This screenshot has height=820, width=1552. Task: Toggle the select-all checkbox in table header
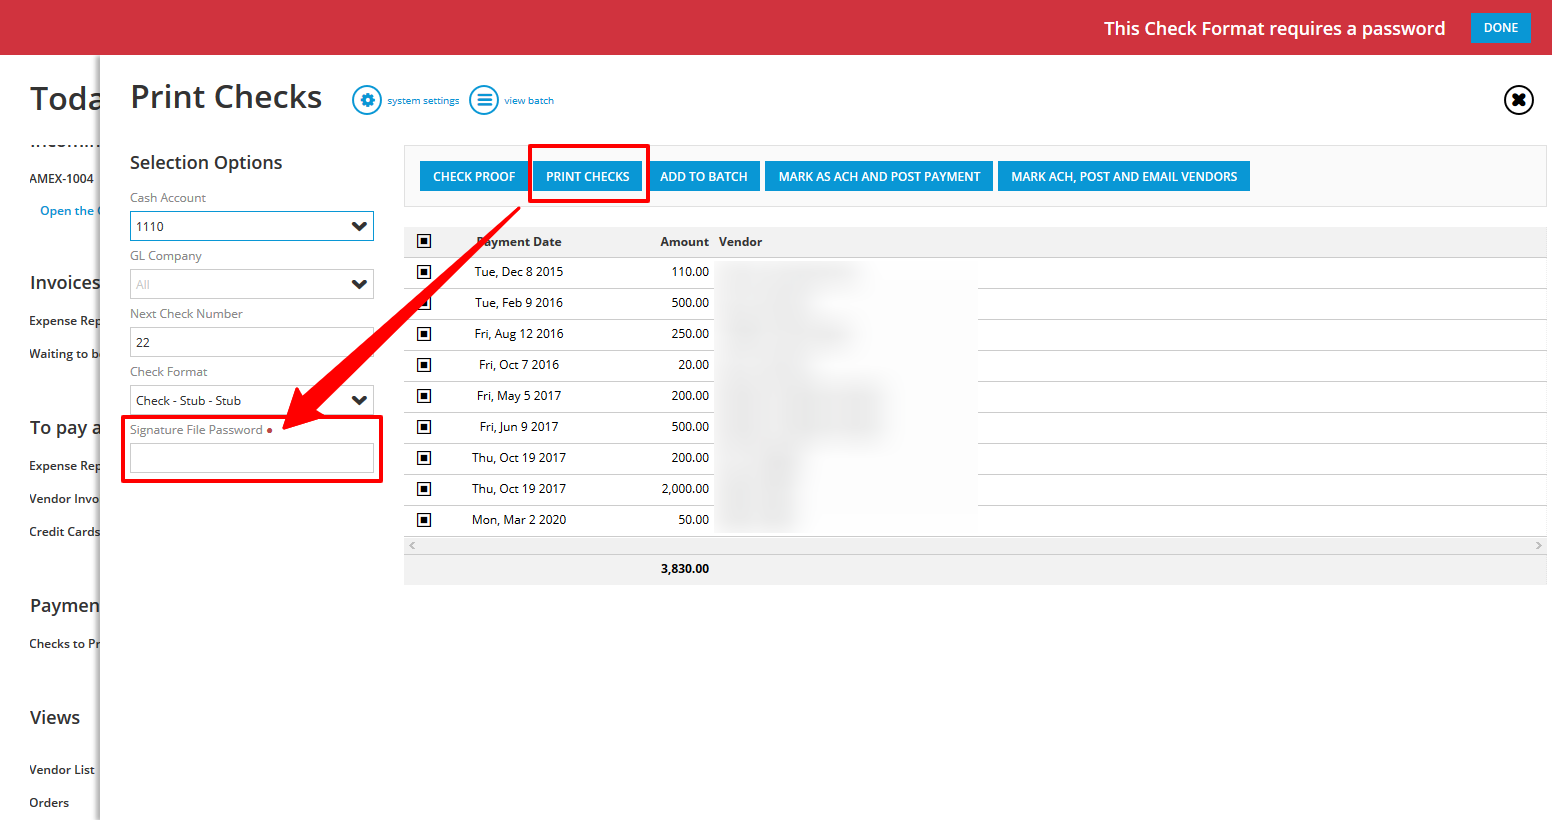pyautogui.click(x=424, y=241)
